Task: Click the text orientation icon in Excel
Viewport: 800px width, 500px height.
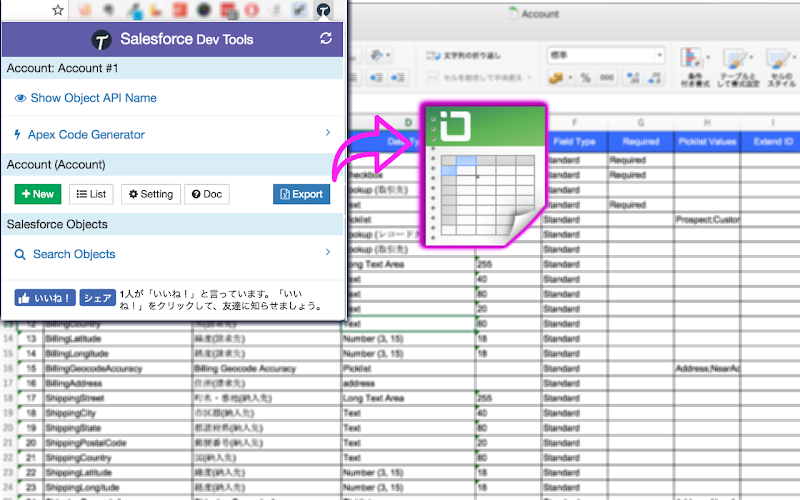Action: pyautogui.click(x=377, y=55)
